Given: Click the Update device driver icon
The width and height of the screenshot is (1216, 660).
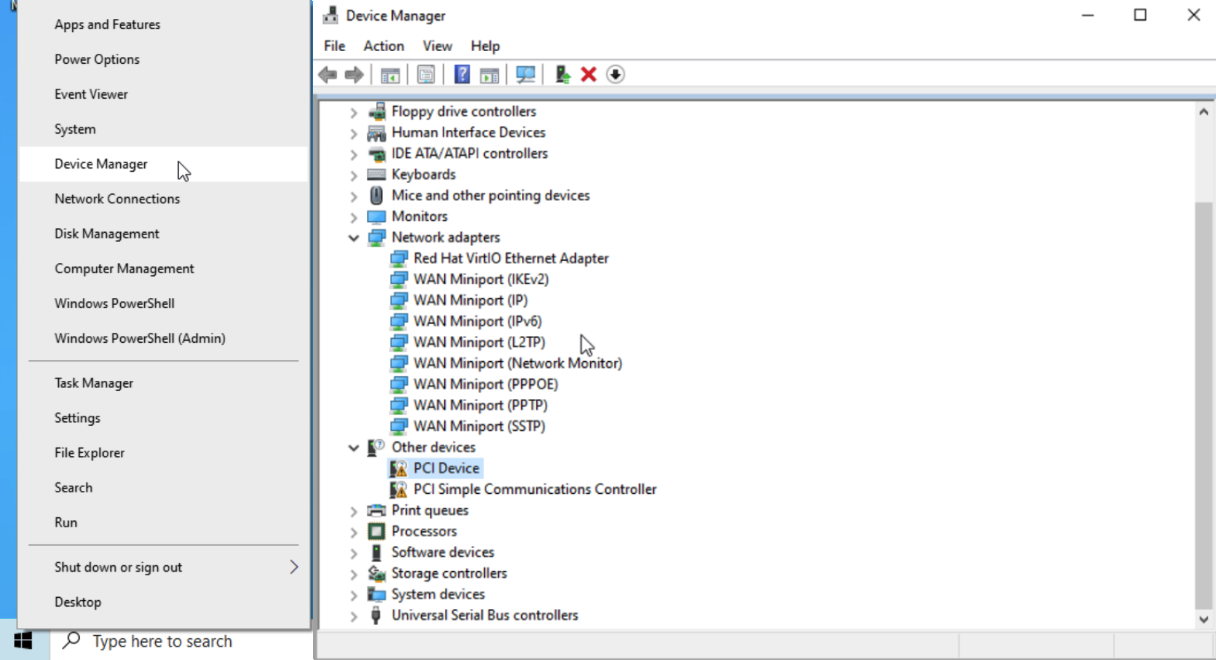Looking at the screenshot, I should pyautogui.click(x=563, y=75).
